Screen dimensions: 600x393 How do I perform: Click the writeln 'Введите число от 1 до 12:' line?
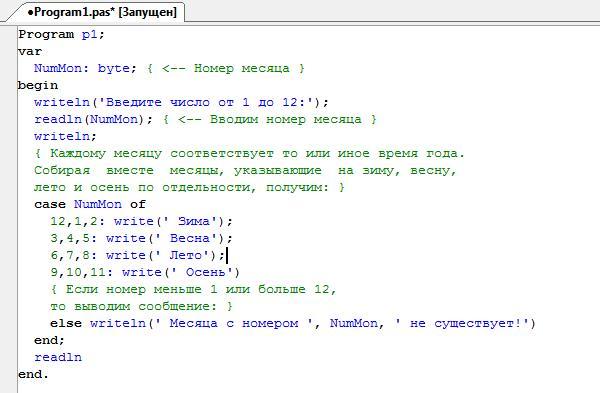click(181, 103)
